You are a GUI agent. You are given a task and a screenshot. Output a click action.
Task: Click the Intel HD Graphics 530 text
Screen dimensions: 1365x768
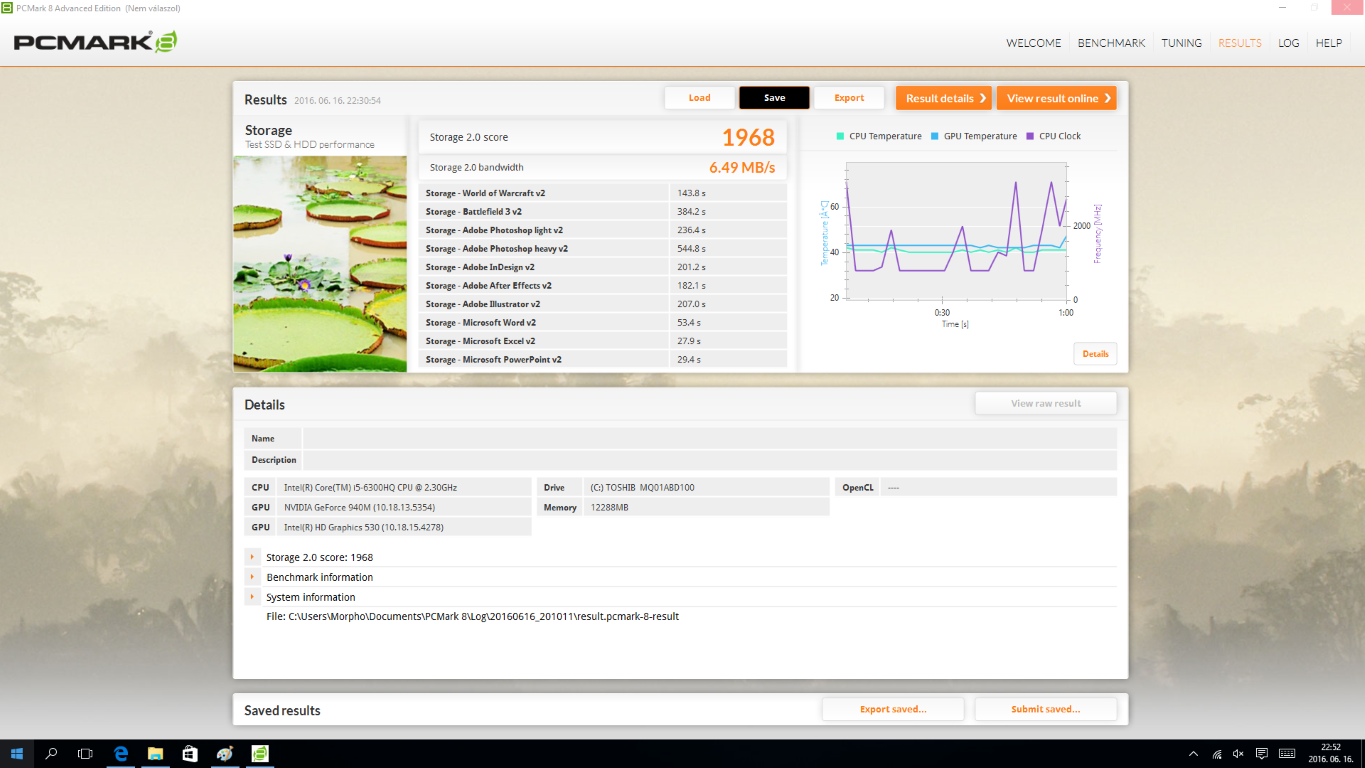(x=363, y=527)
